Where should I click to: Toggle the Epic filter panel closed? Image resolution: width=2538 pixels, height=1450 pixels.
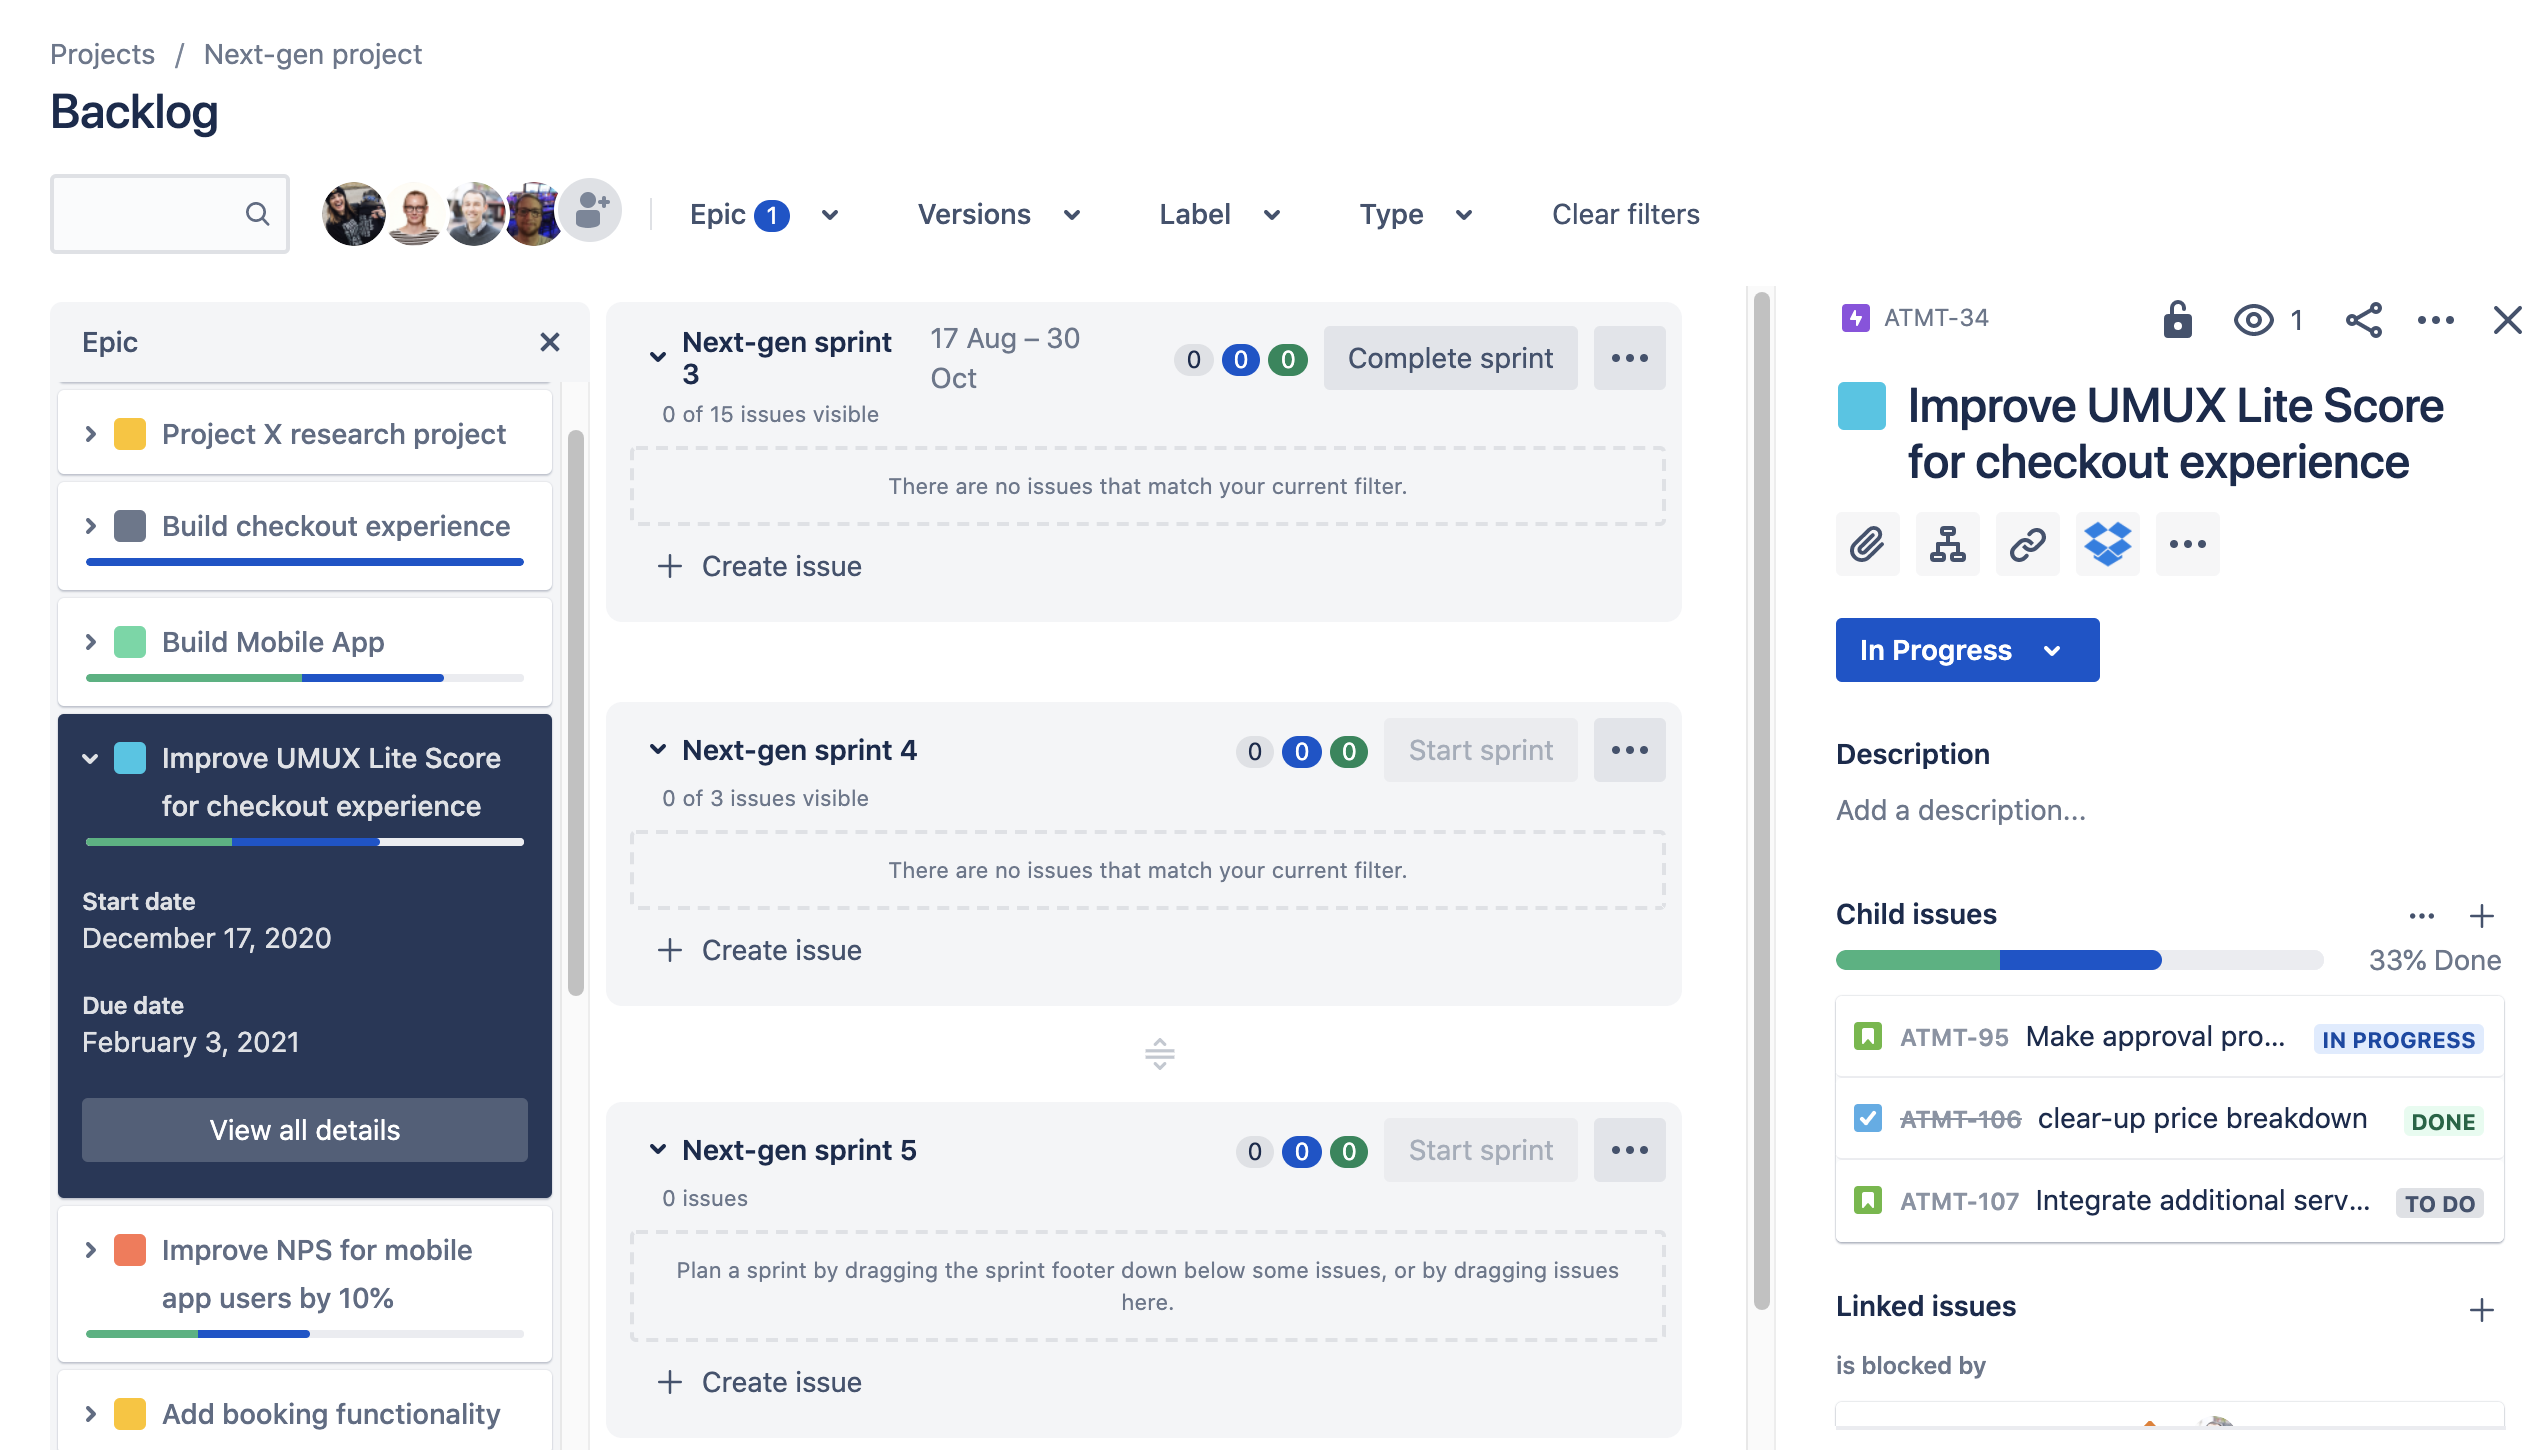(x=551, y=342)
